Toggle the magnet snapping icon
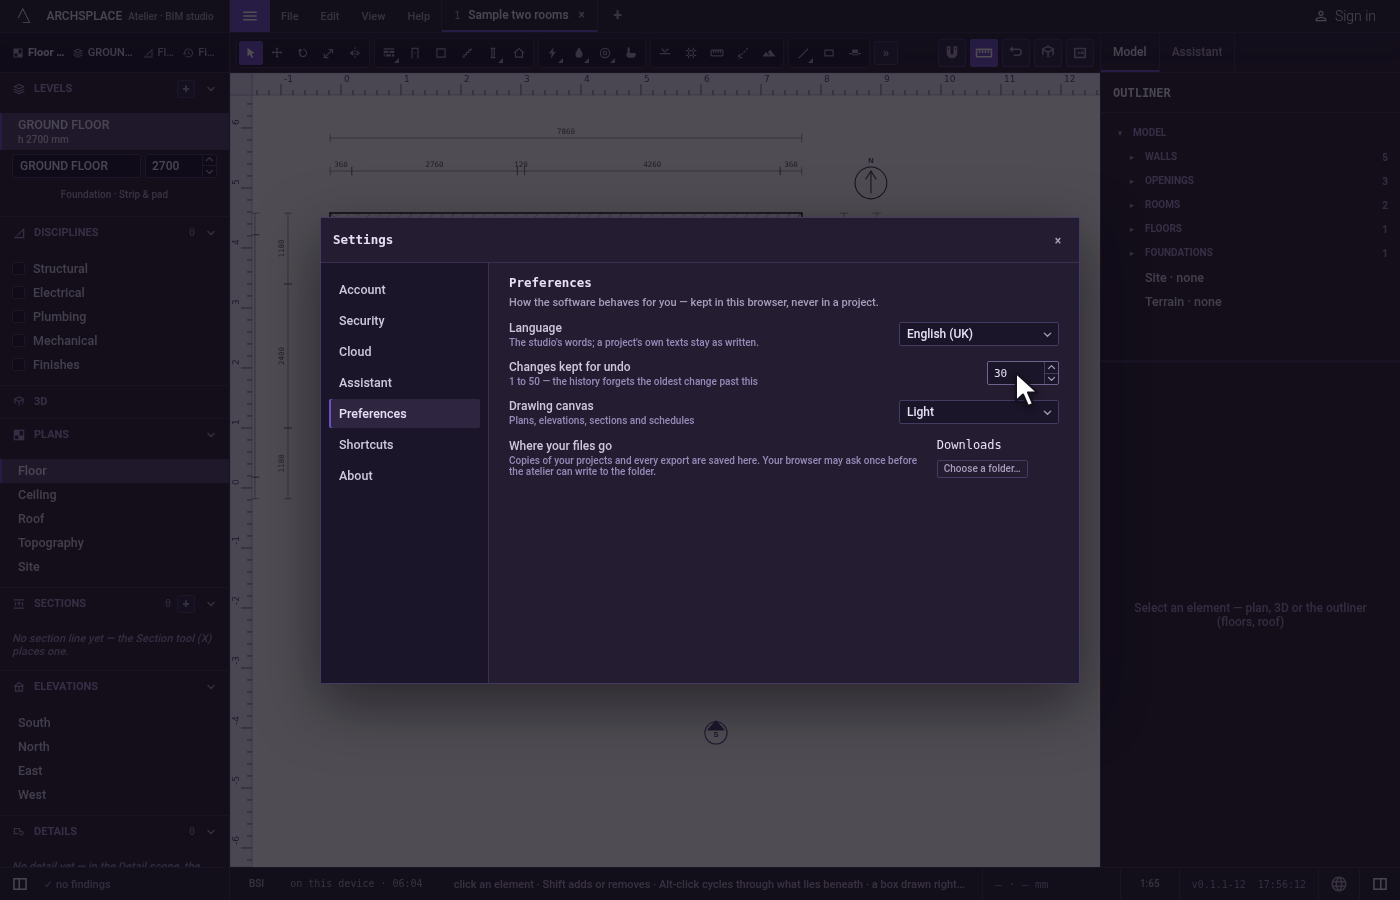This screenshot has height=900, width=1400. tap(952, 53)
